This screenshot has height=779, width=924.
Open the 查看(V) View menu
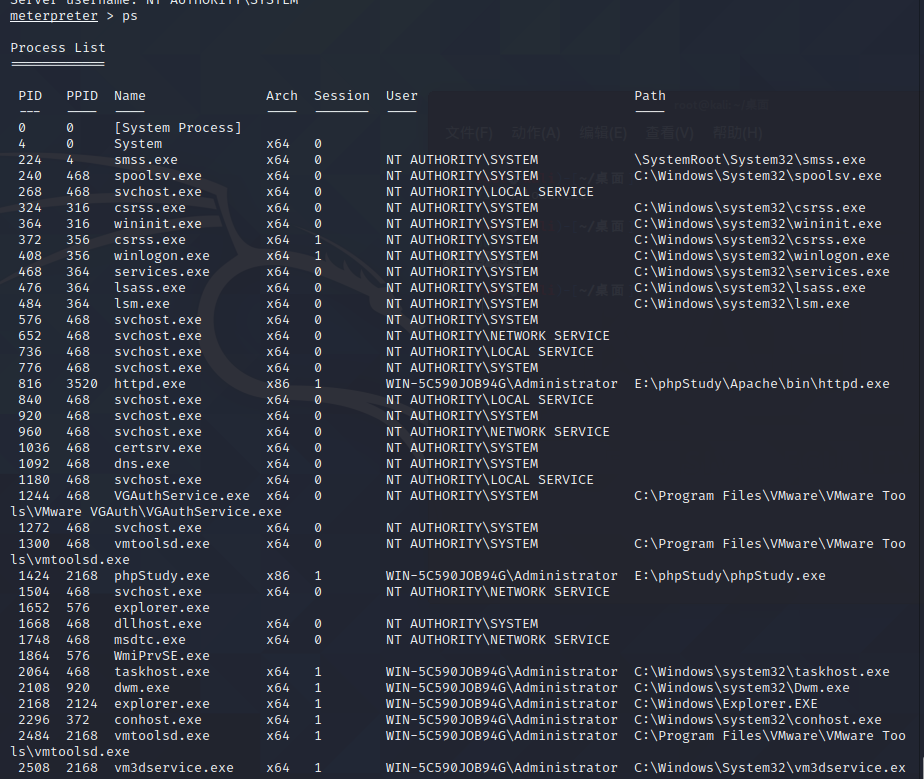pos(668,133)
